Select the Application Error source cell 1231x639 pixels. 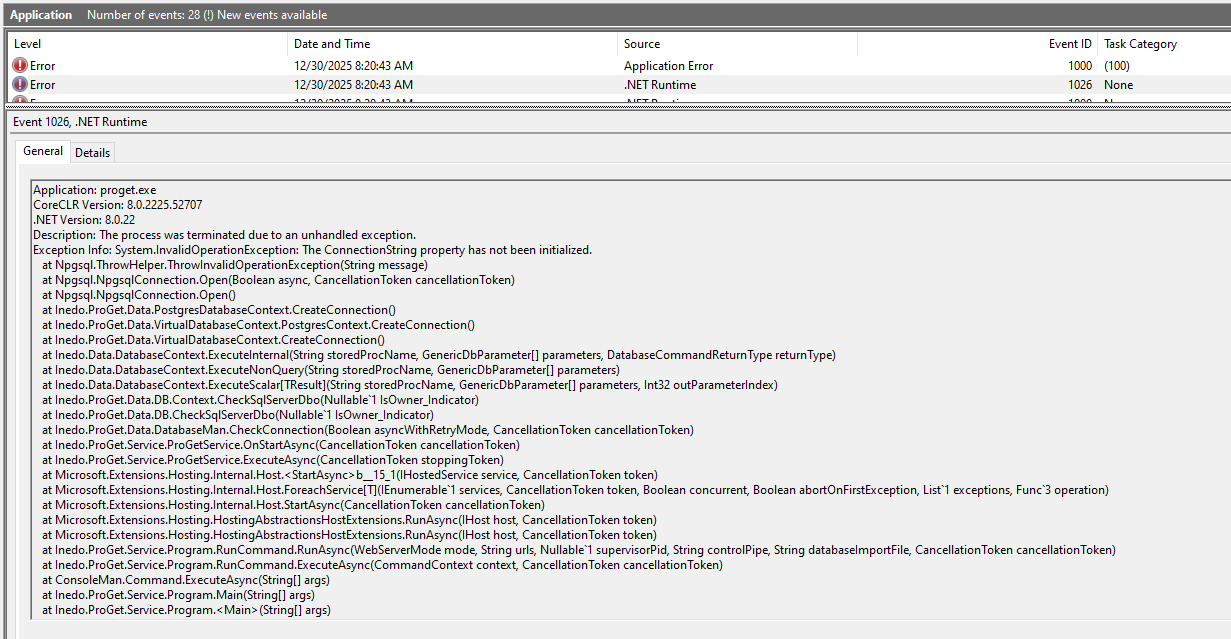click(668, 66)
